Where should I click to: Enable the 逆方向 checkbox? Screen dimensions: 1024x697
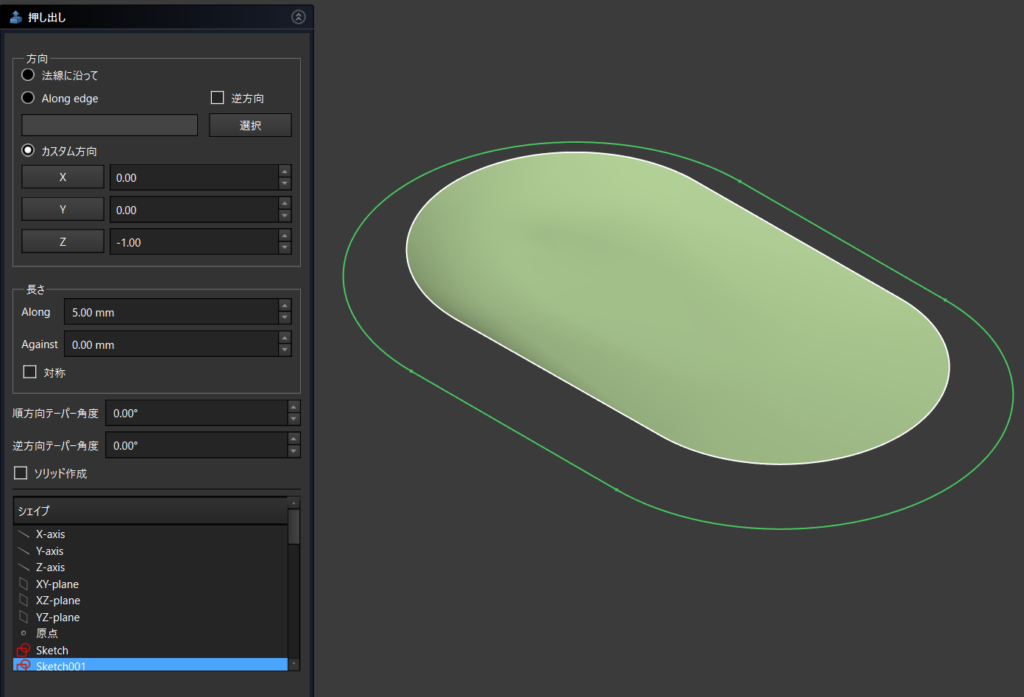click(217, 98)
